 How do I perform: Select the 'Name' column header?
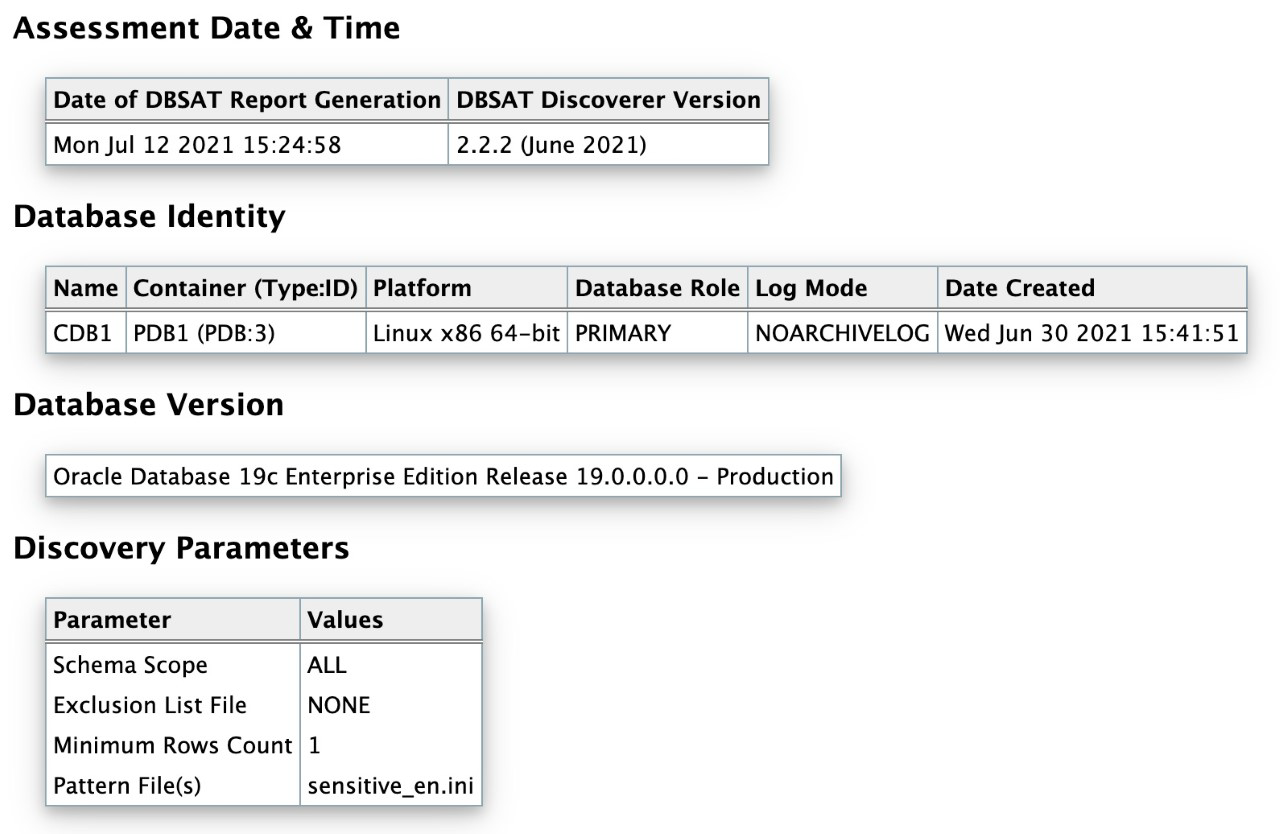pyautogui.click(x=86, y=288)
